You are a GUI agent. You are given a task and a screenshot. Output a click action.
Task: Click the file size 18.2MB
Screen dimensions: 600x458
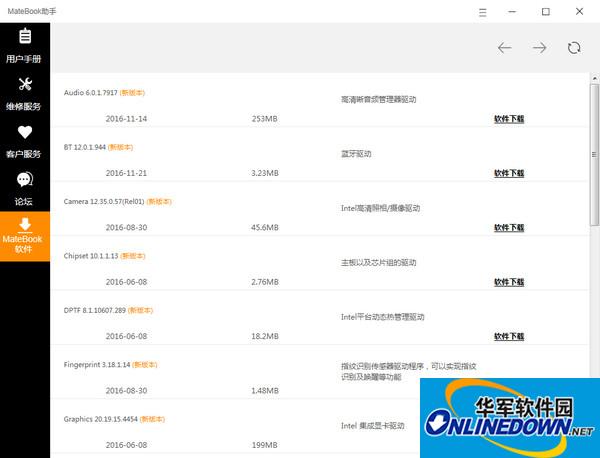coord(265,336)
